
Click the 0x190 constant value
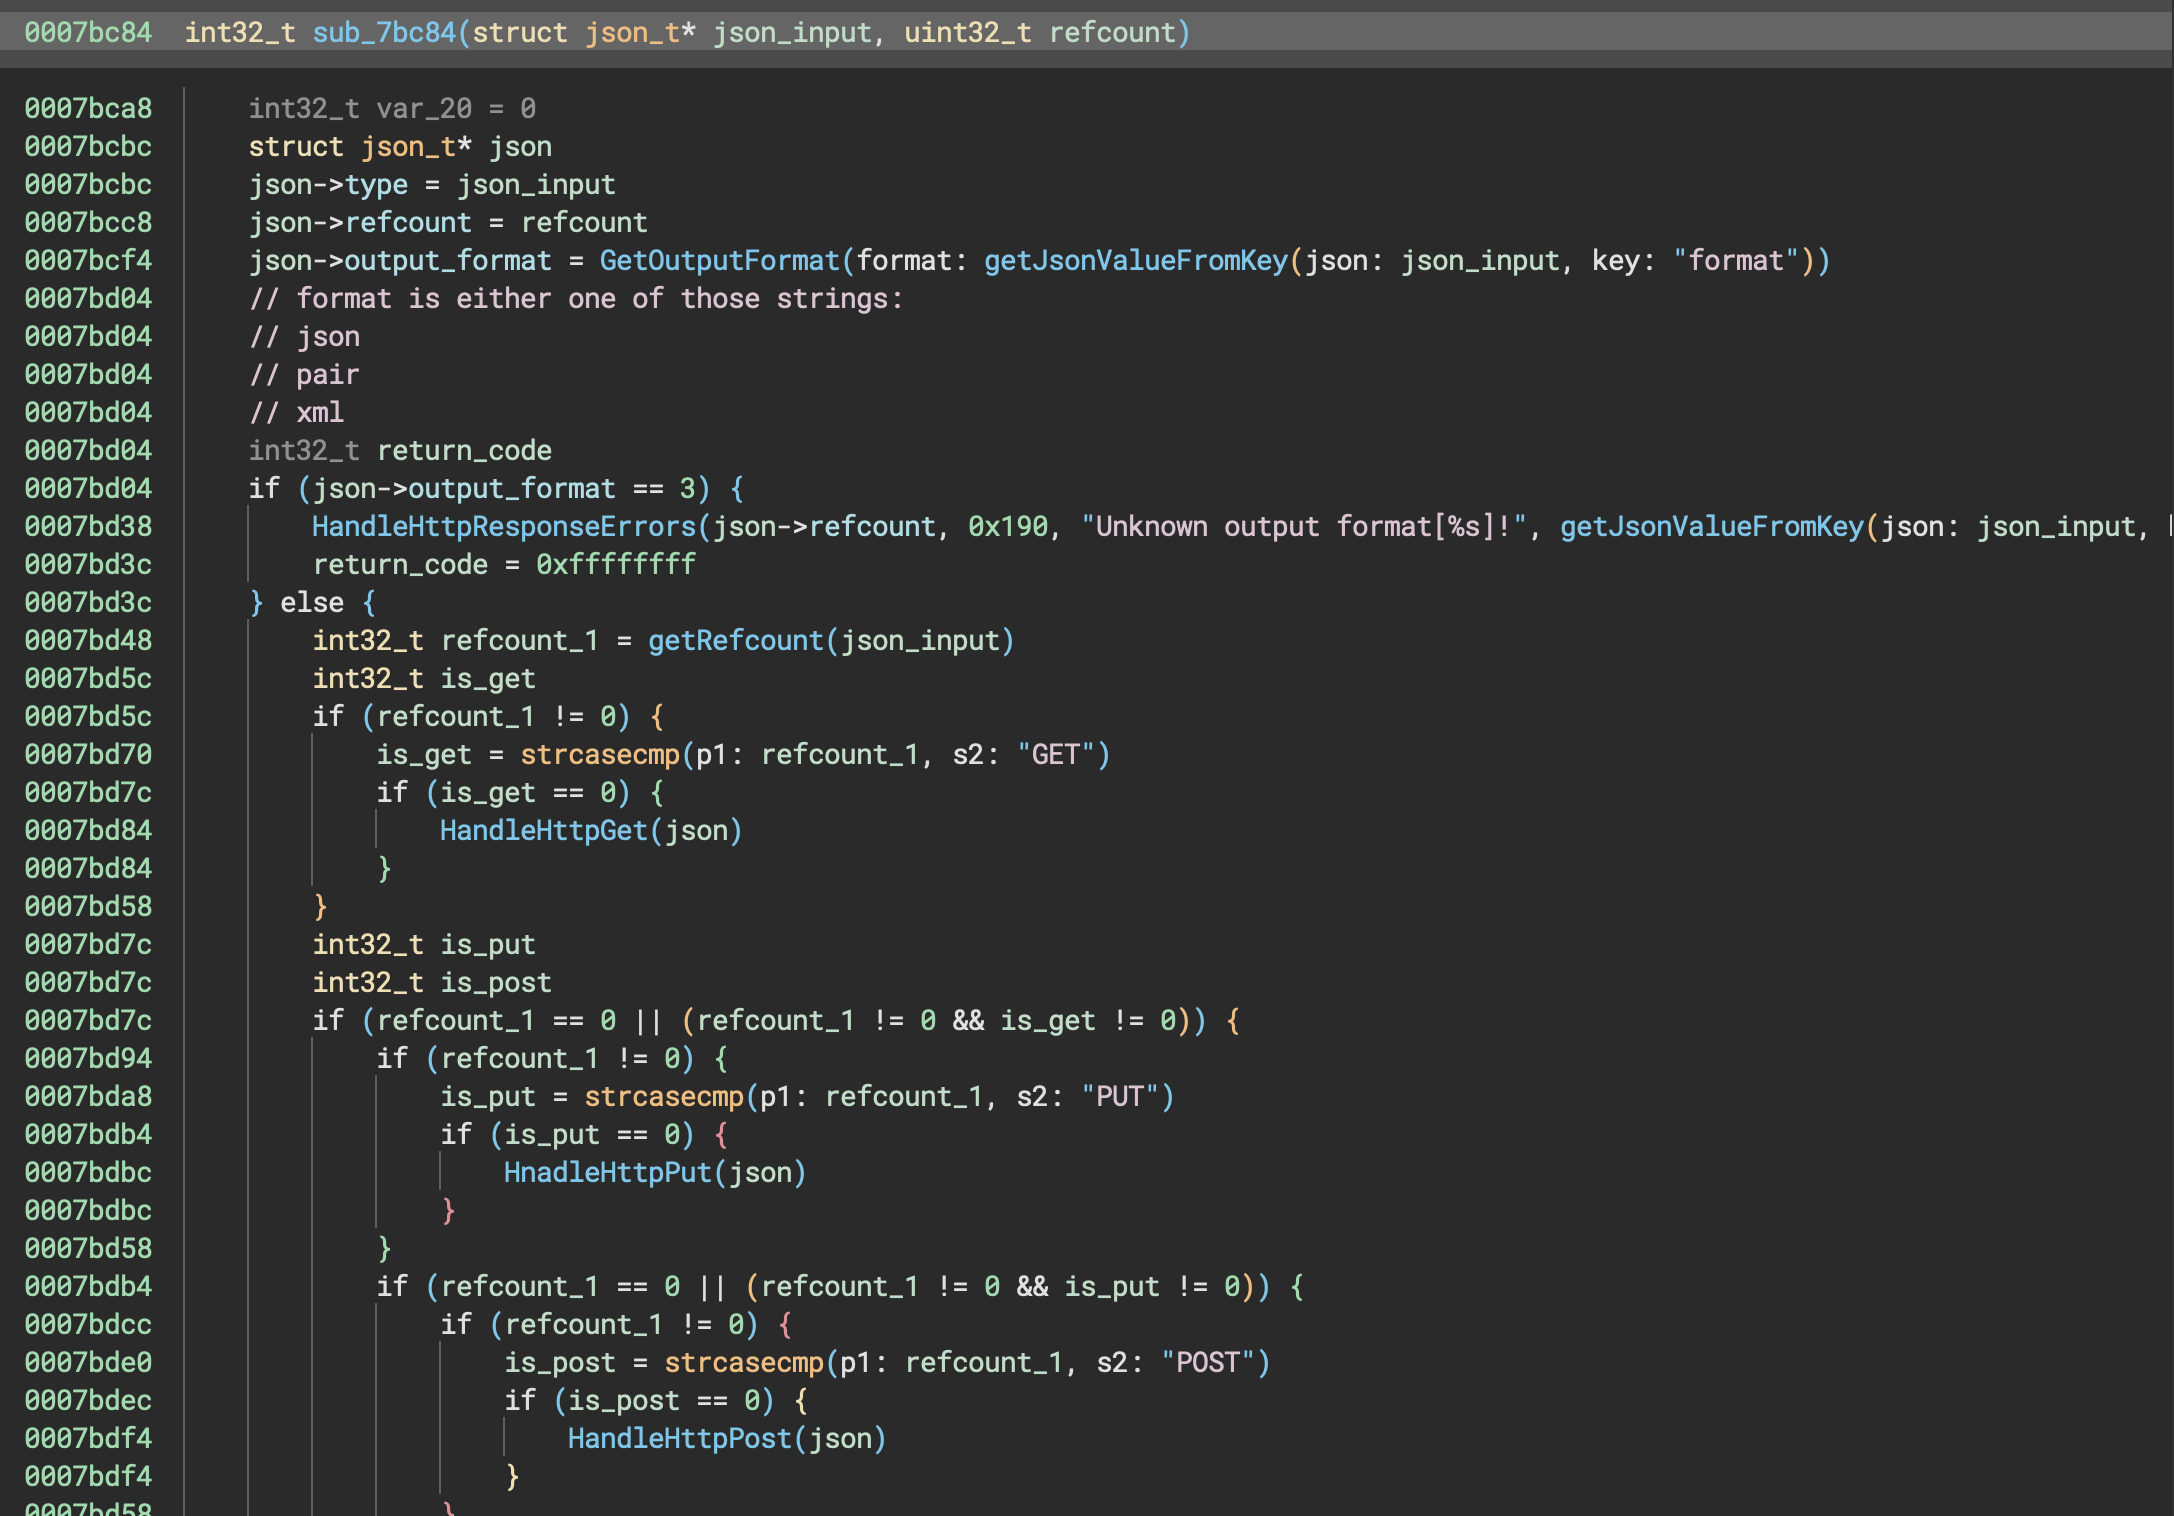pyautogui.click(x=1007, y=527)
